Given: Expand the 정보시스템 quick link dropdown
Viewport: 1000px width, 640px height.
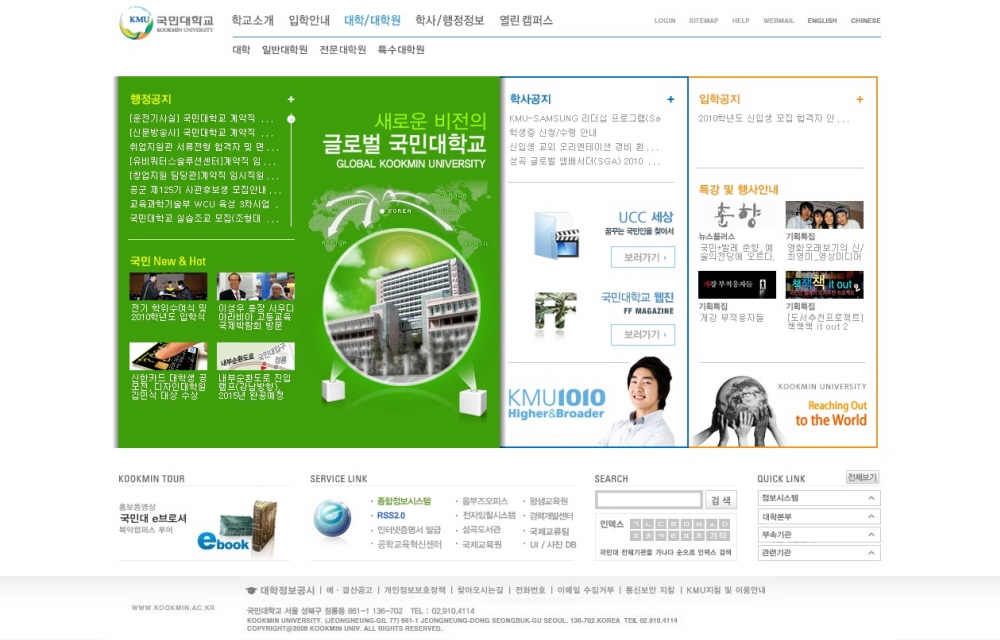Looking at the screenshot, I should (x=872, y=498).
